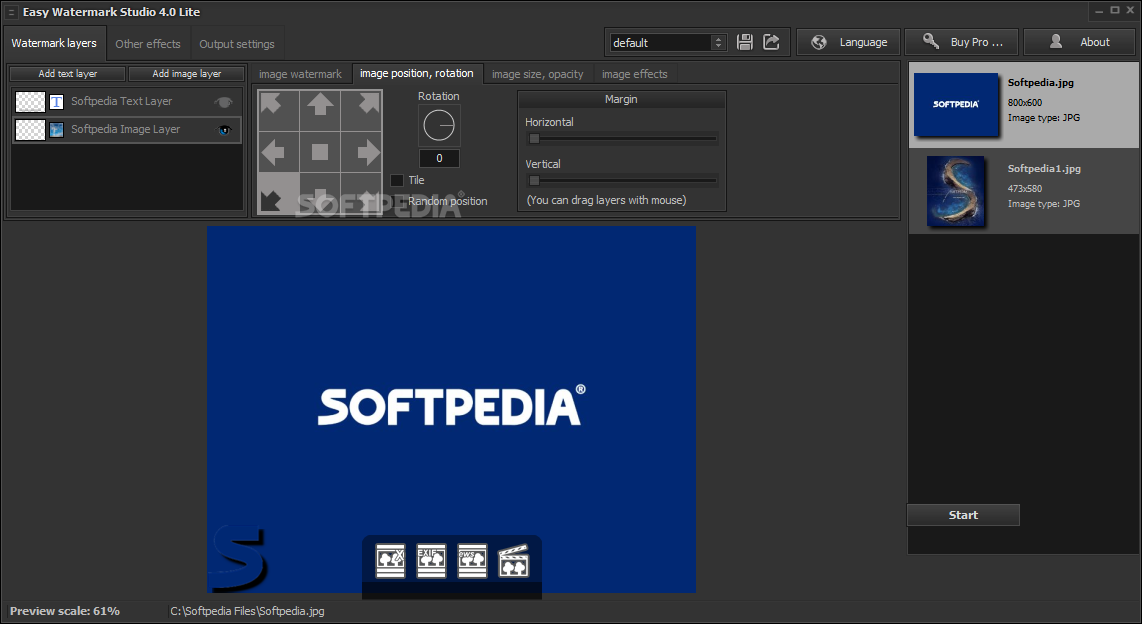This screenshot has width=1142, height=624.
Task: Click Add image layer button
Action: coord(186,74)
